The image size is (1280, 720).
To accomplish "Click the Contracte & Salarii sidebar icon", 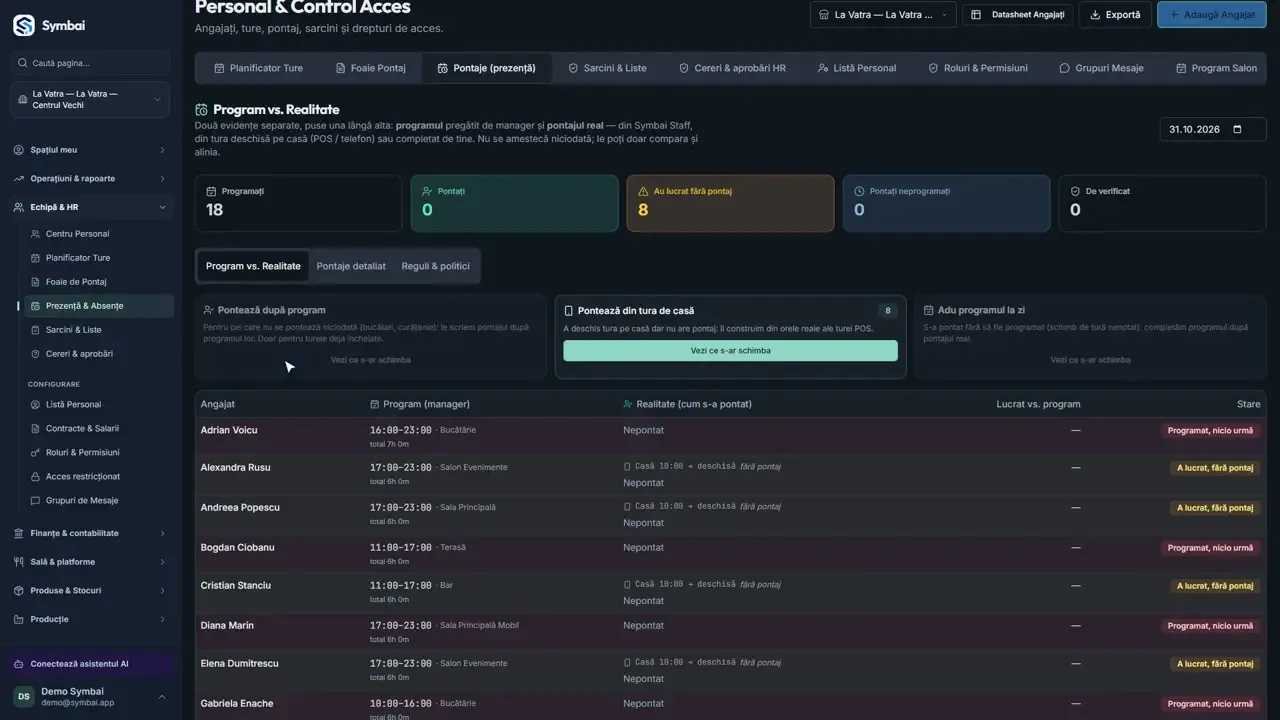I will (x=36, y=428).
